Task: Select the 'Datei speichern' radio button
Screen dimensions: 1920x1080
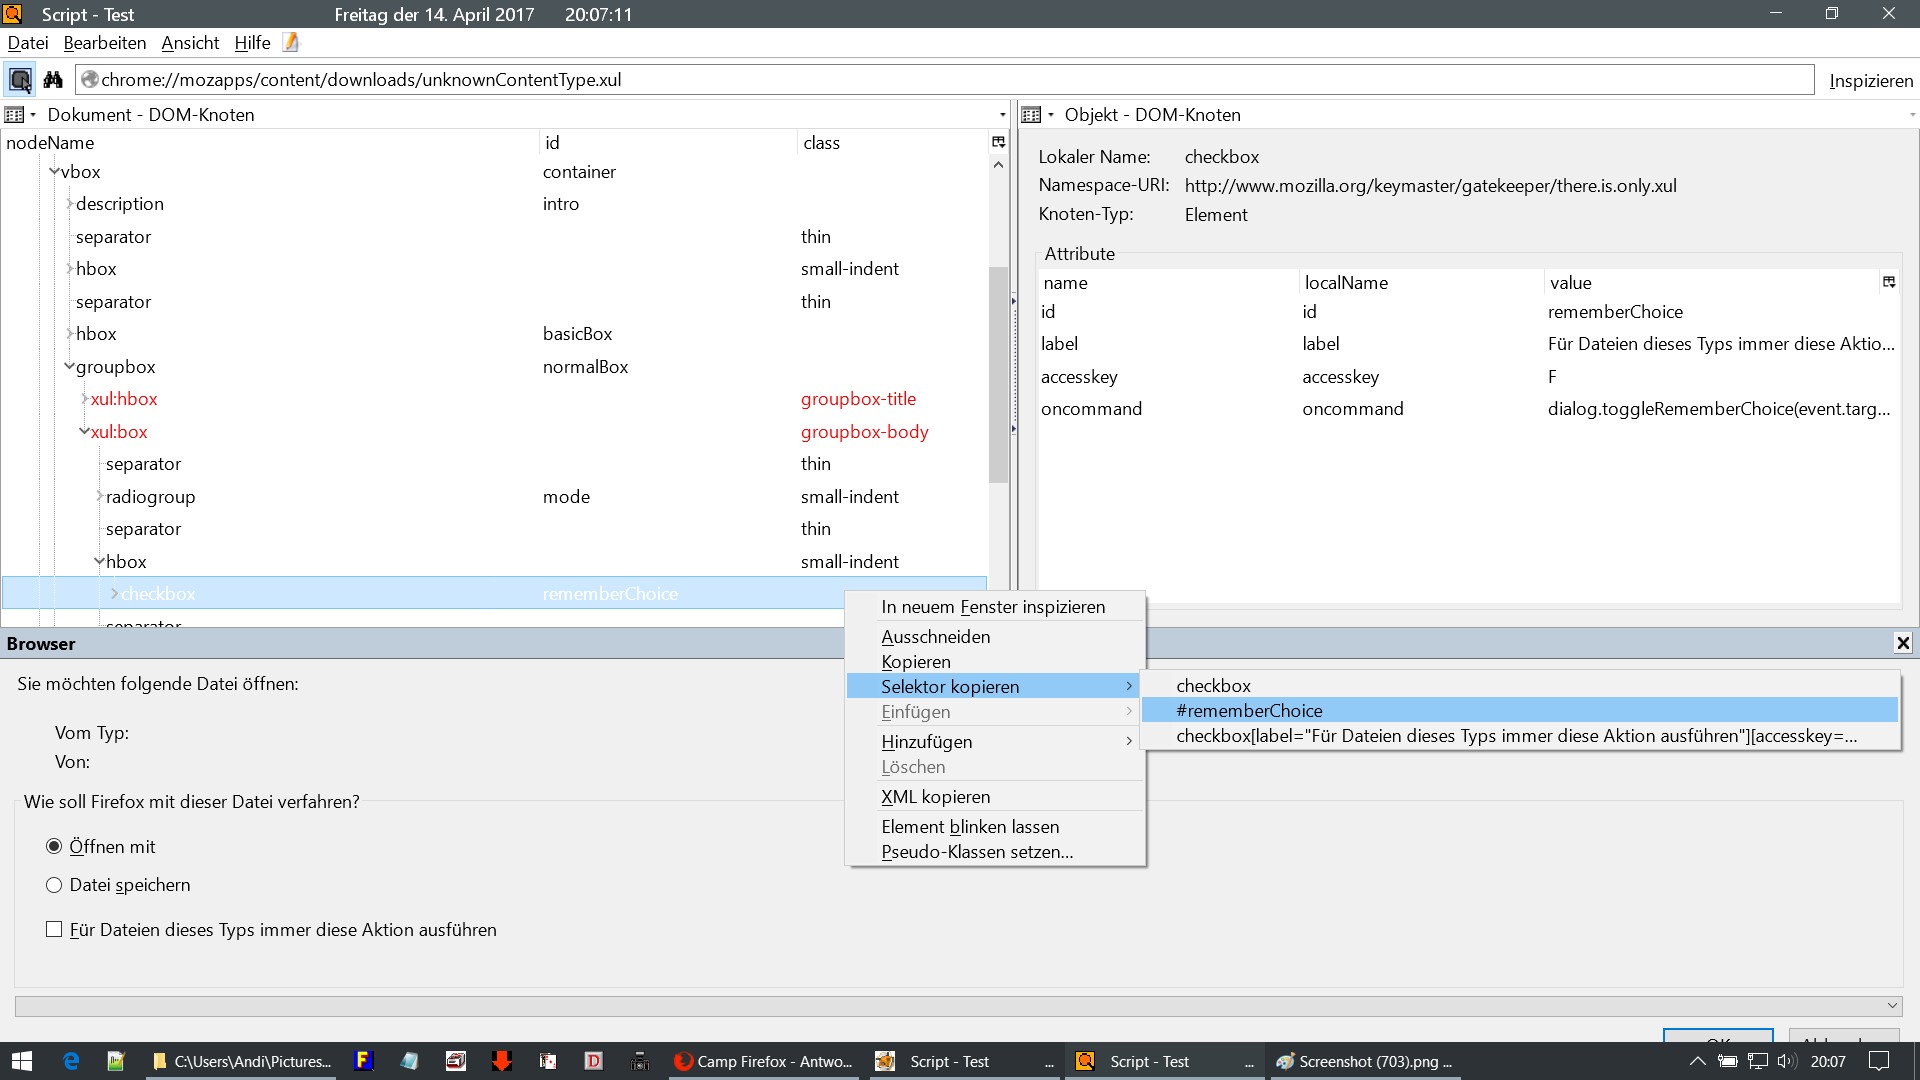Action: pyautogui.click(x=54, y=885)
